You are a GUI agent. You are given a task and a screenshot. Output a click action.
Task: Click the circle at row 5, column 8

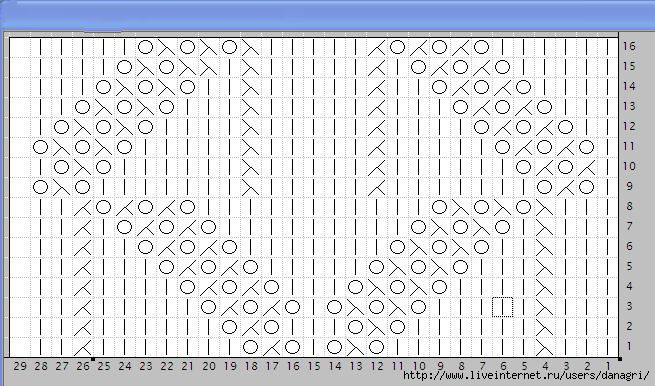click(x=460, y=267)
